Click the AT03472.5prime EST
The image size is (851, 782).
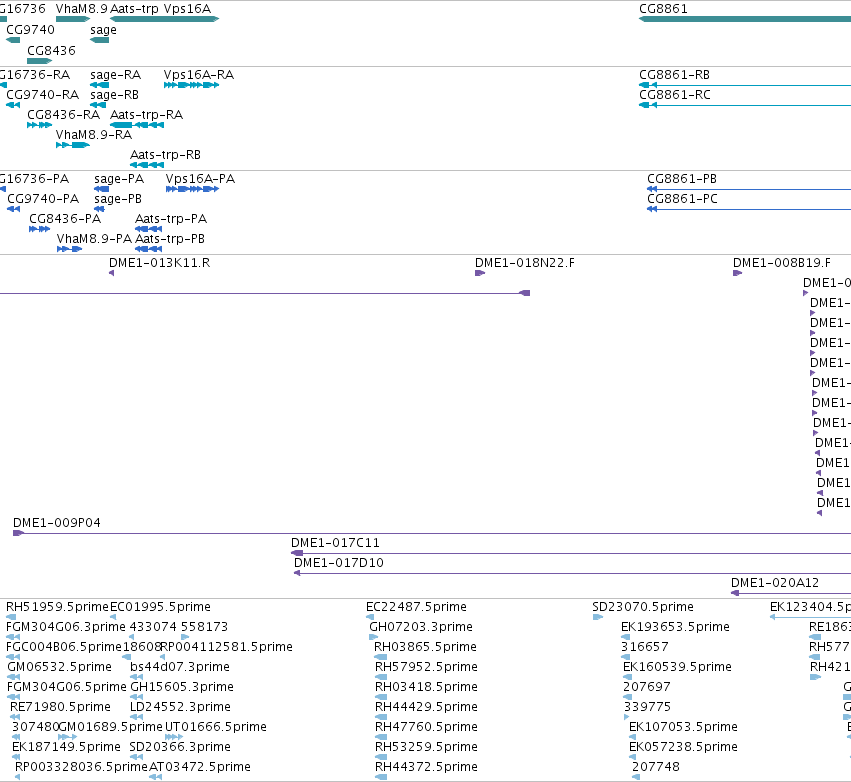(x=155, y=778)
